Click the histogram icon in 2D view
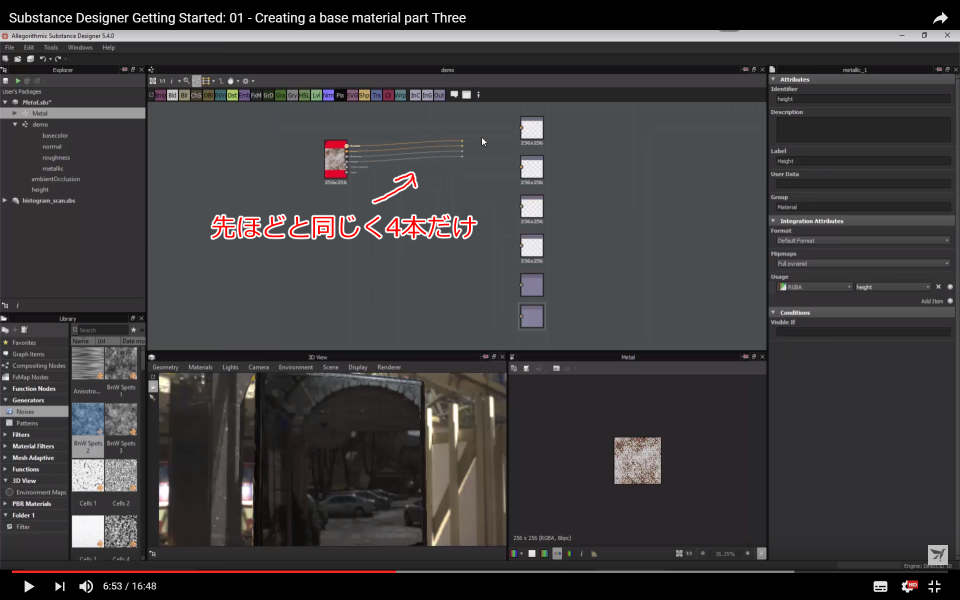 point(594,553)
